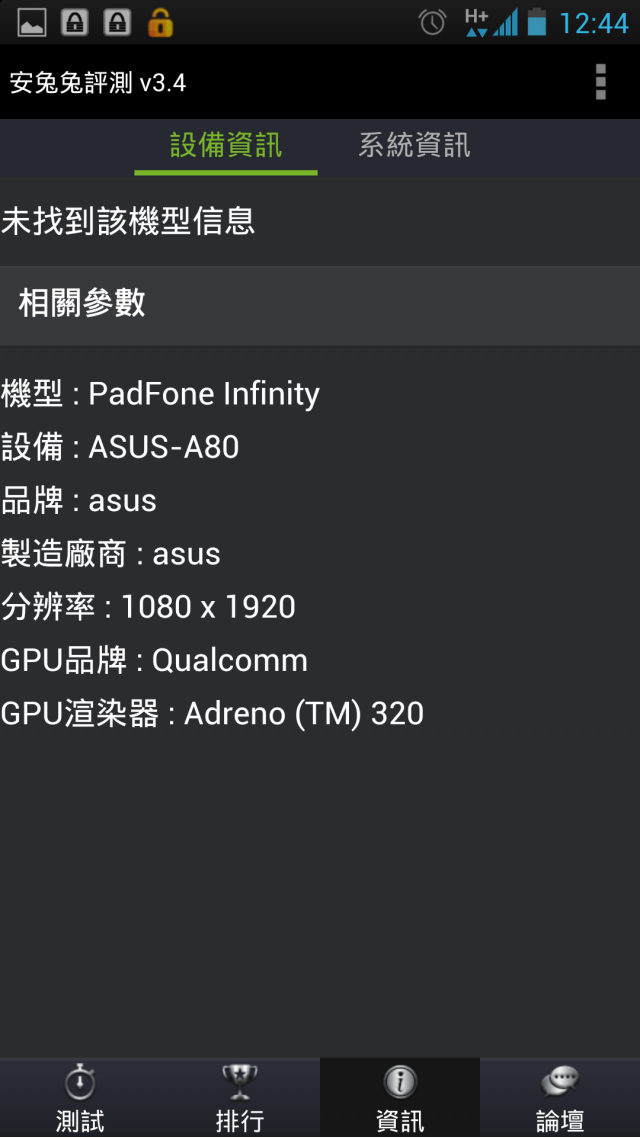The height and width of the screenshot is (1138, 640).
Task: Tap the first gray lock notification icon
Action: [x=75, y=23]
